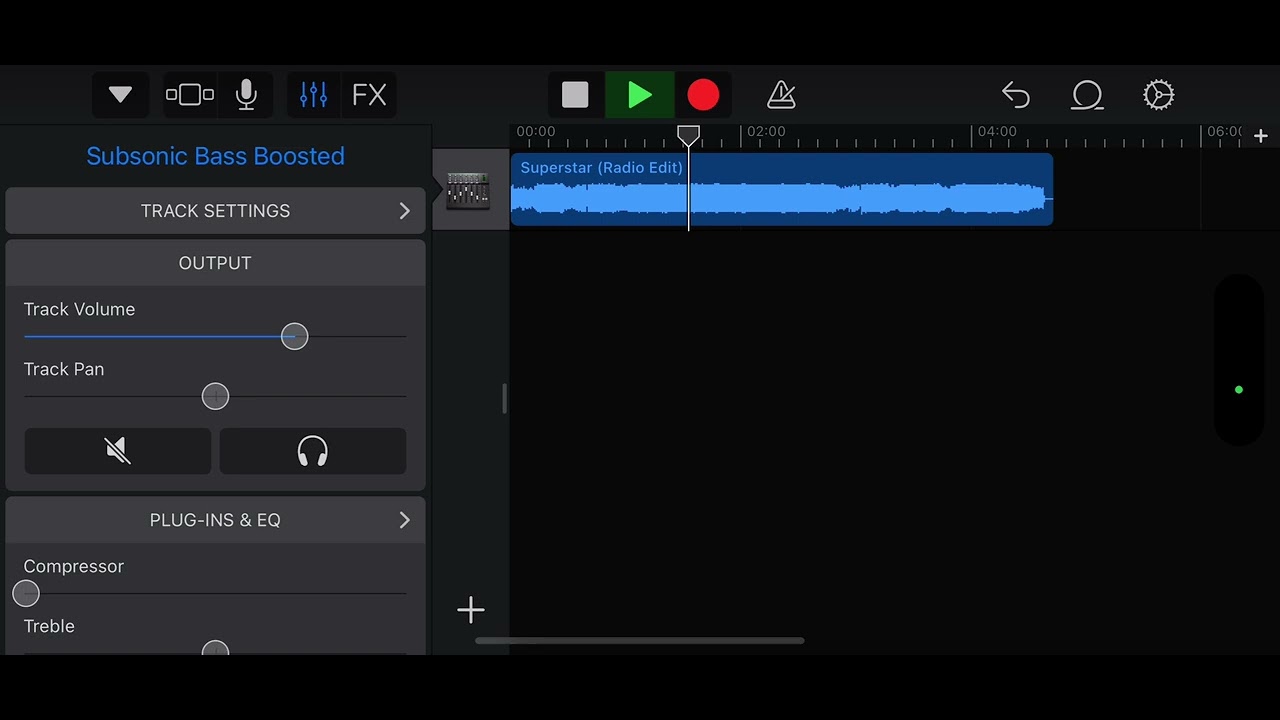Select the Subsonic Bass Boosted track name
This screenshot has height=720, width=1280.
pyautogui.click(x=215, y=156)
